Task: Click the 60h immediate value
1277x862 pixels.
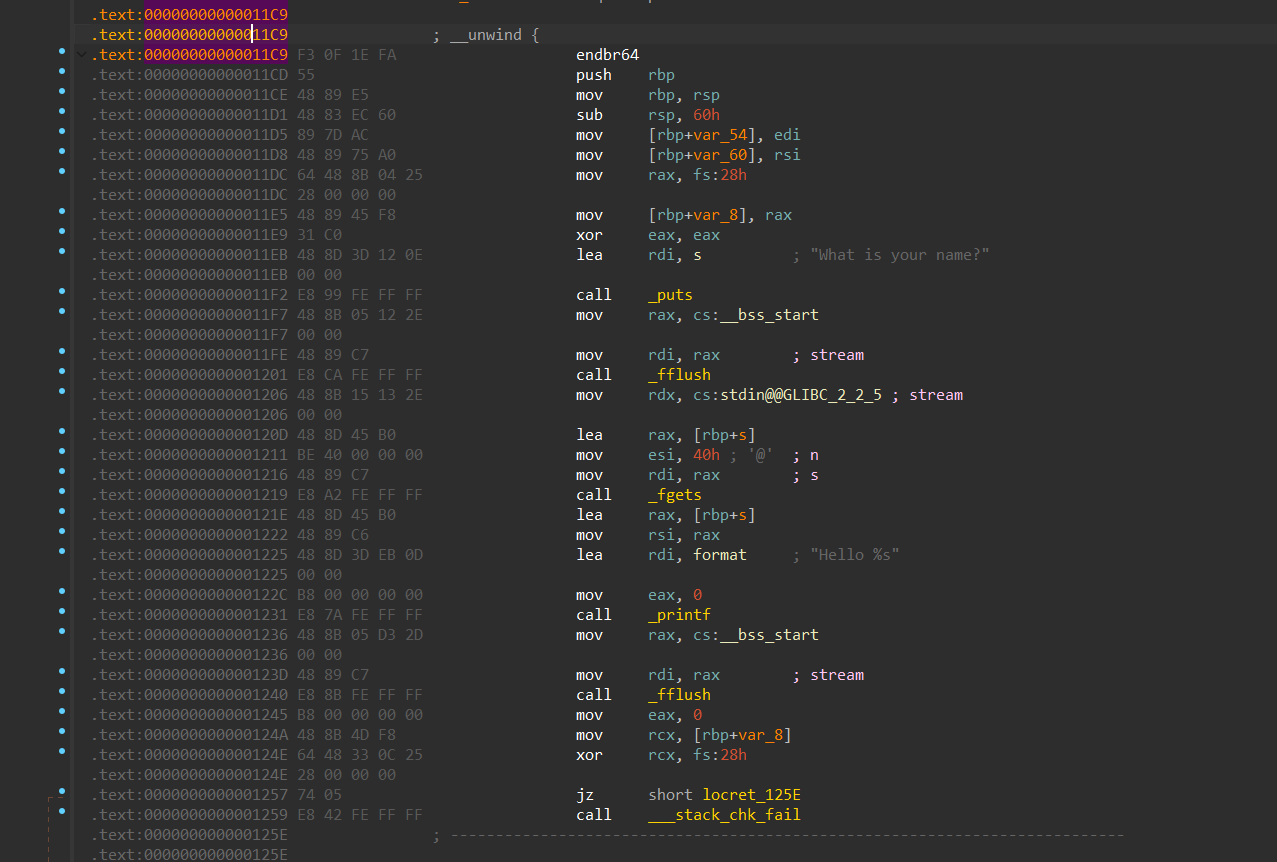Action: coord(706,115)
